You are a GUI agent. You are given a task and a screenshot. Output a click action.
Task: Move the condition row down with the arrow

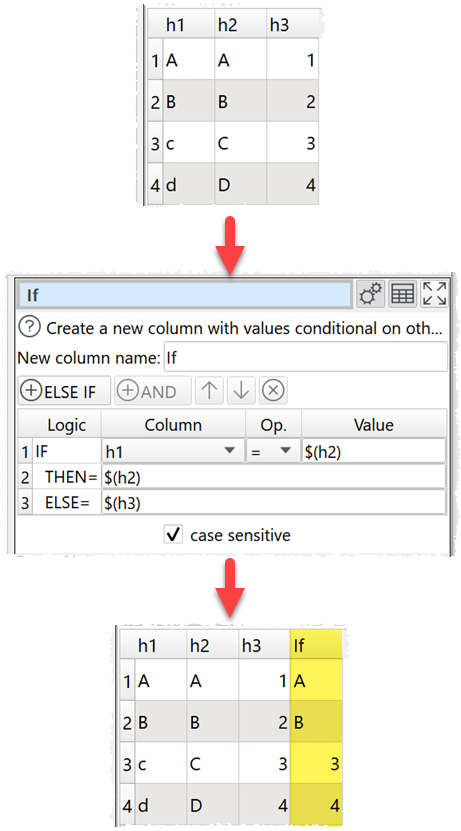click(241, 391)
